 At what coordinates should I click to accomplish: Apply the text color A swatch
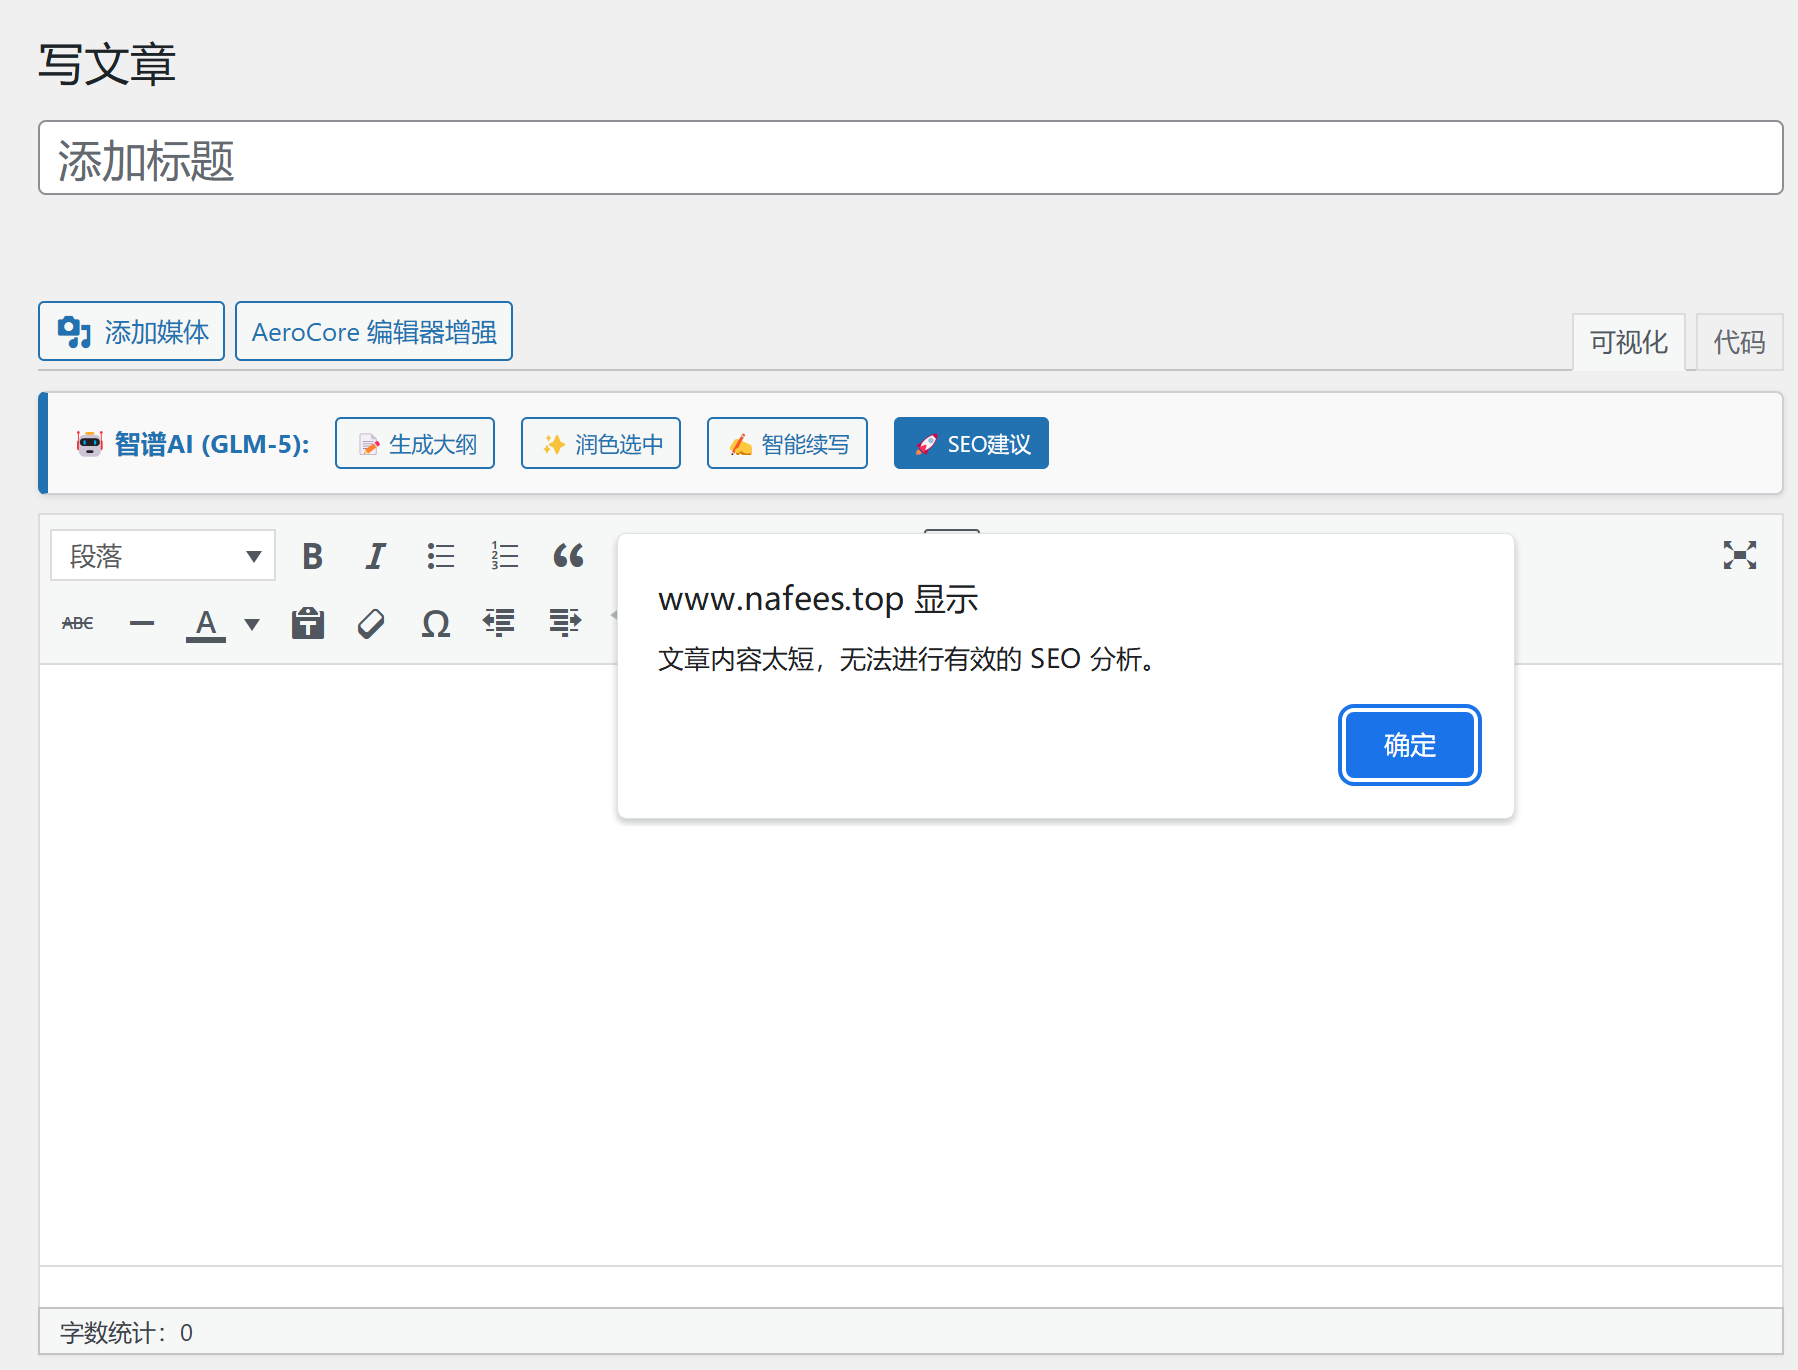pos(206,623)
